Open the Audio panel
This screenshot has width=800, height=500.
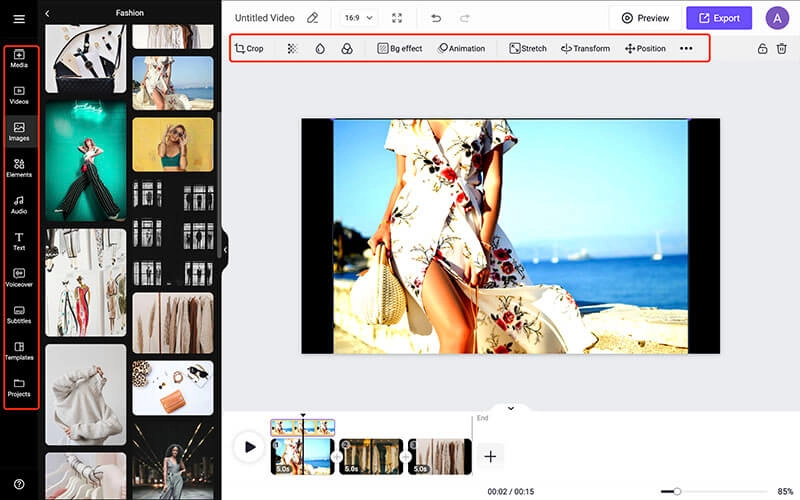(x=19, y=205)
